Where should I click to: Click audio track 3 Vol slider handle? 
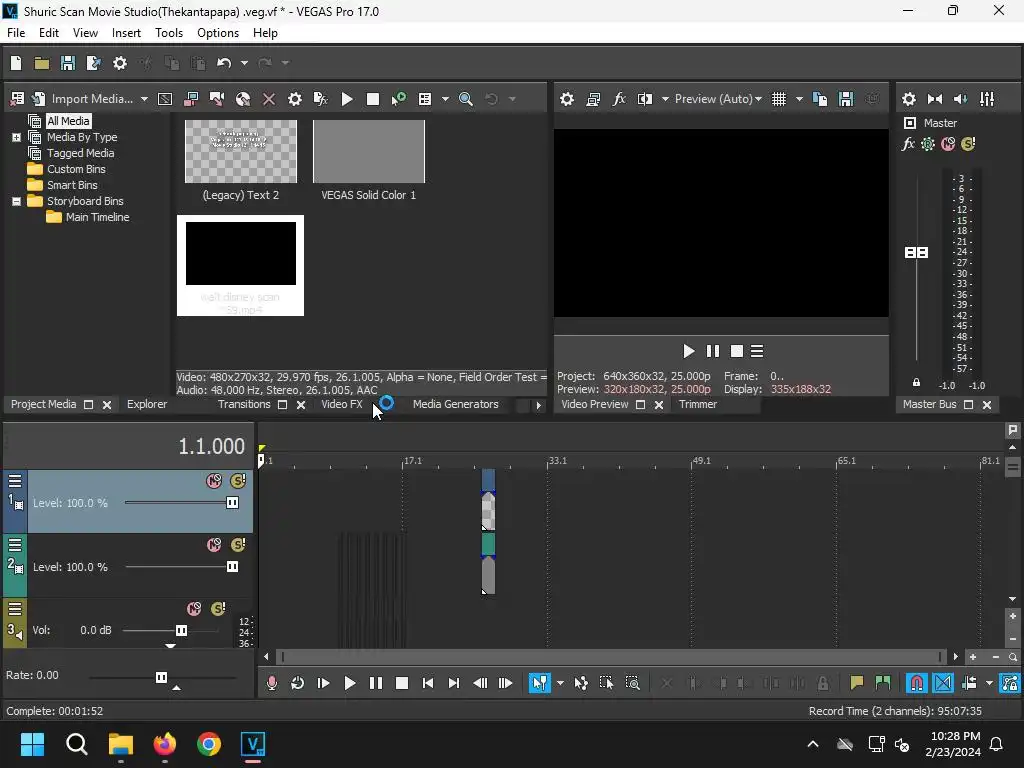(x=181, y=630)
